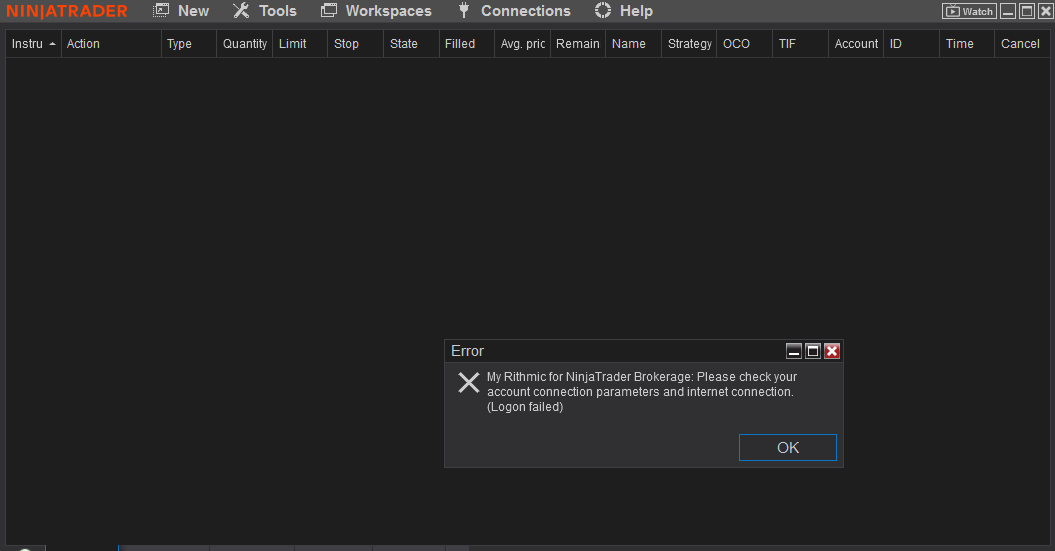Sort by Action column

[x=111, y=44]
